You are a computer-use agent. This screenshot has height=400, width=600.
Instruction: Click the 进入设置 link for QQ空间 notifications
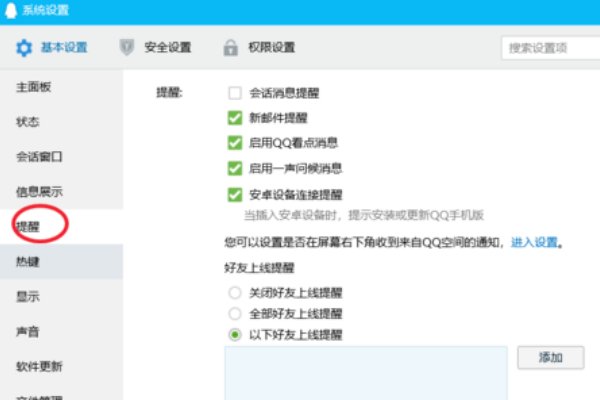[x=535, y=242]
